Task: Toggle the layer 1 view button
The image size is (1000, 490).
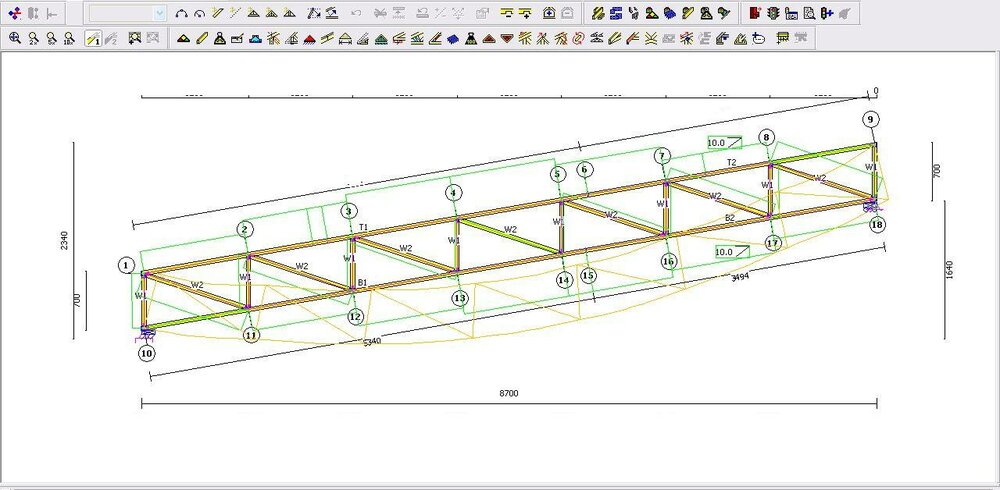Action: pyautogui.click(x=91, y=39)
